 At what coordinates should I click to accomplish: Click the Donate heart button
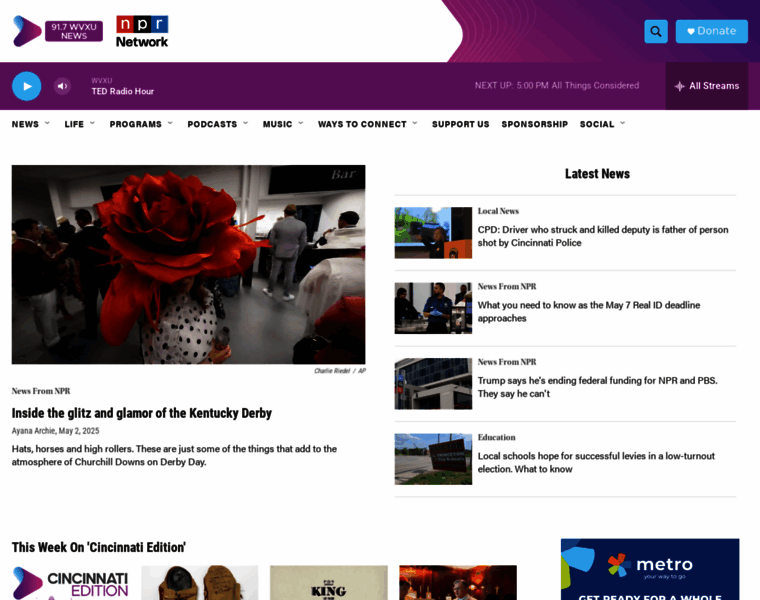pos(712,32)
